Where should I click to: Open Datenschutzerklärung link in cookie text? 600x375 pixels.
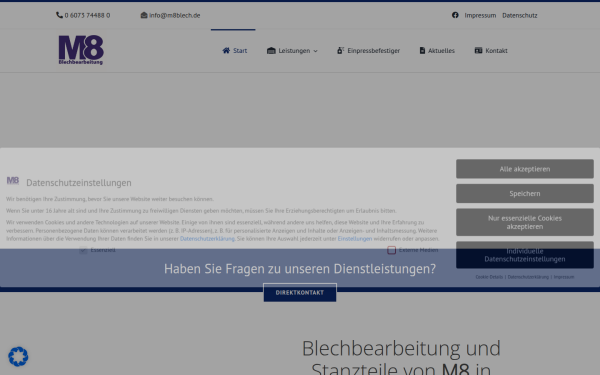coord(207,239)
